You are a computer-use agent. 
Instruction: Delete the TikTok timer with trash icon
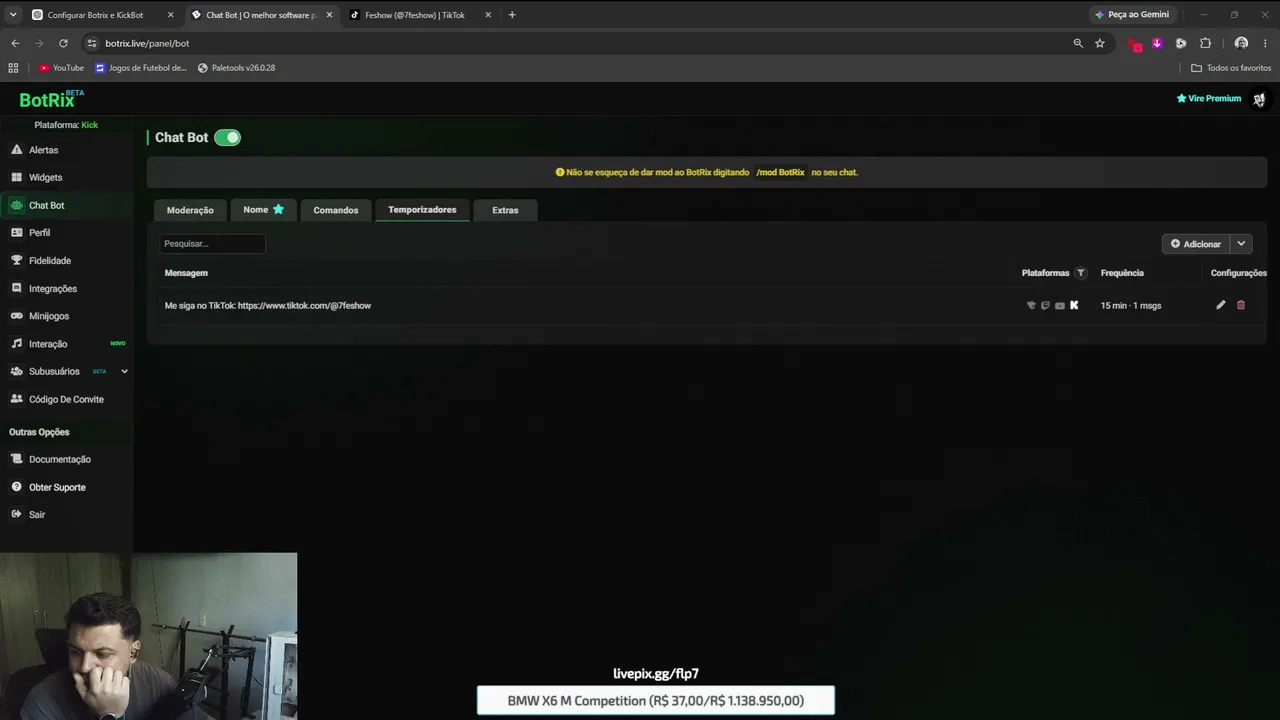pyautogui.click(x=1241, y=305)
